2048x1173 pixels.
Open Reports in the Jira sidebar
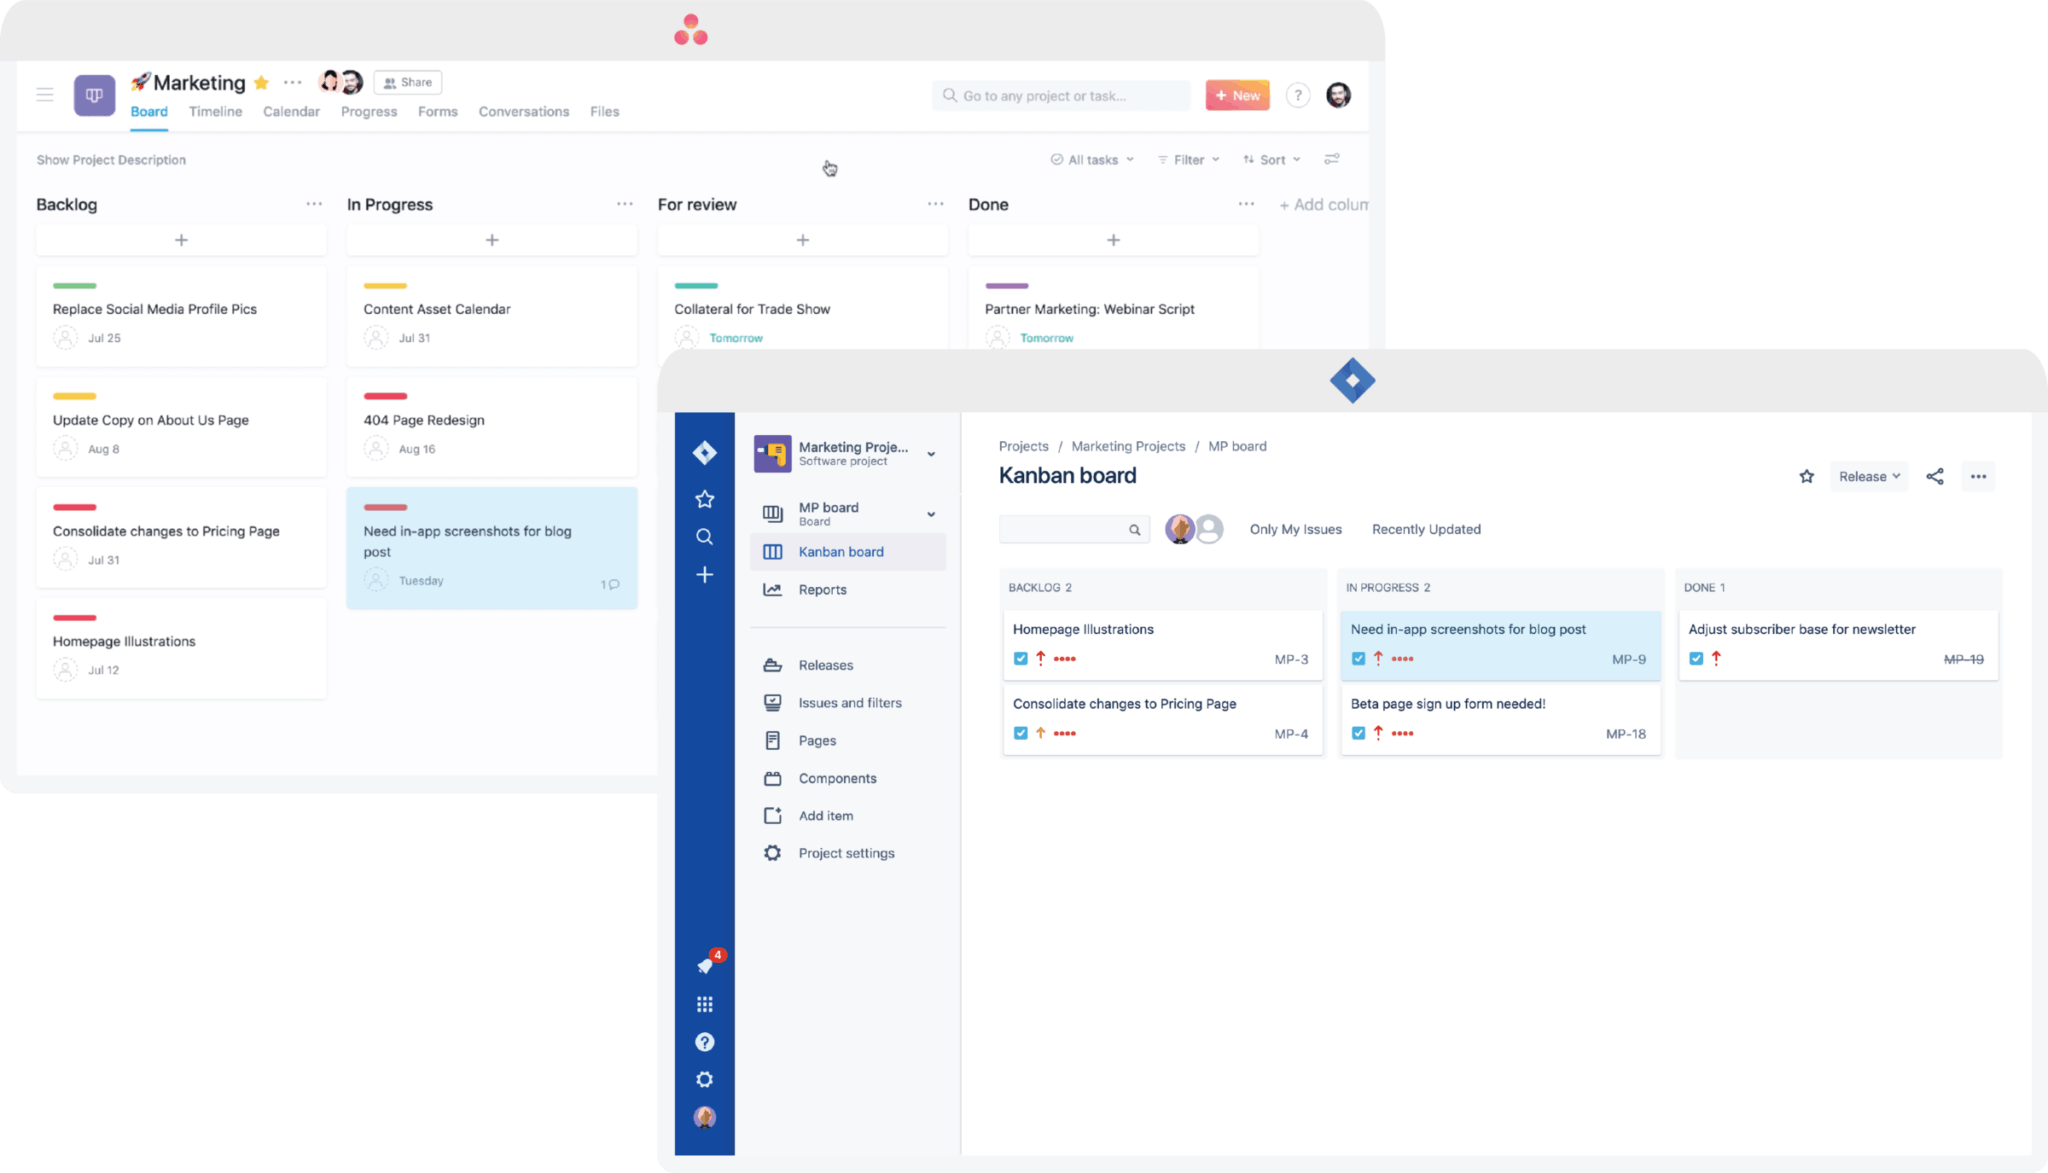(821, 589)
